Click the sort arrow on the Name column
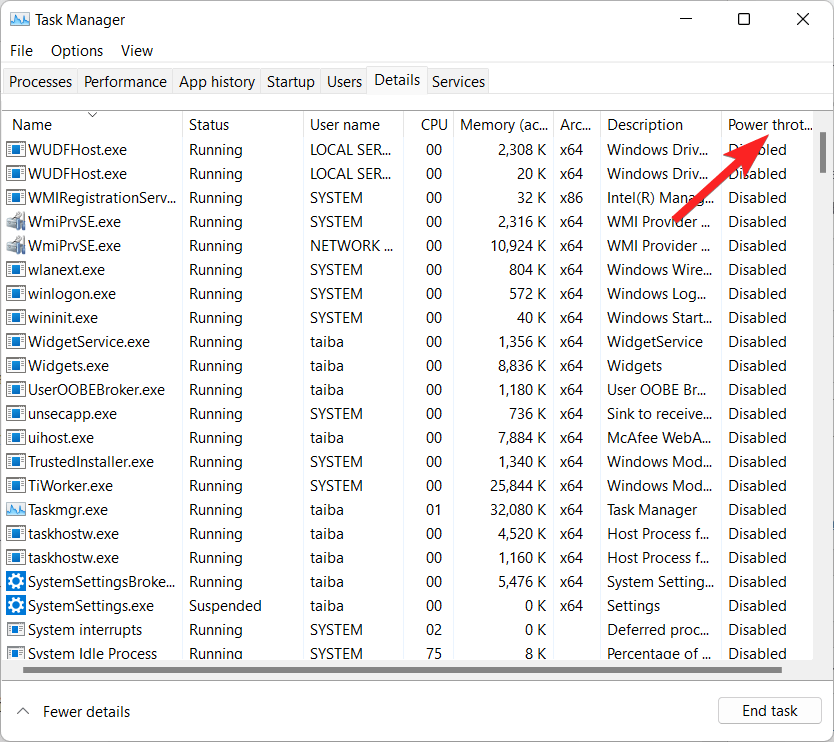Image resolution: width=834 pixels, height=742 pixels. pyautogui.click(x=93, y=115)
